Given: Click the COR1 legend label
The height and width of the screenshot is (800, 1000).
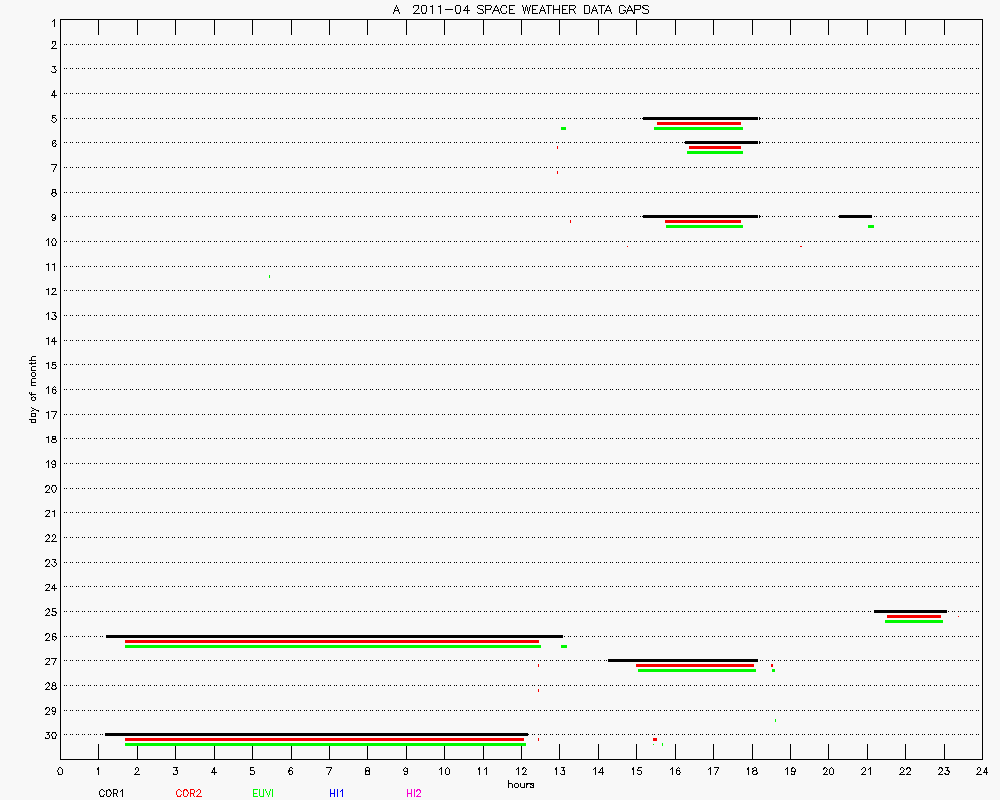Looking at the screenshot, I should [x=111, y=793].
